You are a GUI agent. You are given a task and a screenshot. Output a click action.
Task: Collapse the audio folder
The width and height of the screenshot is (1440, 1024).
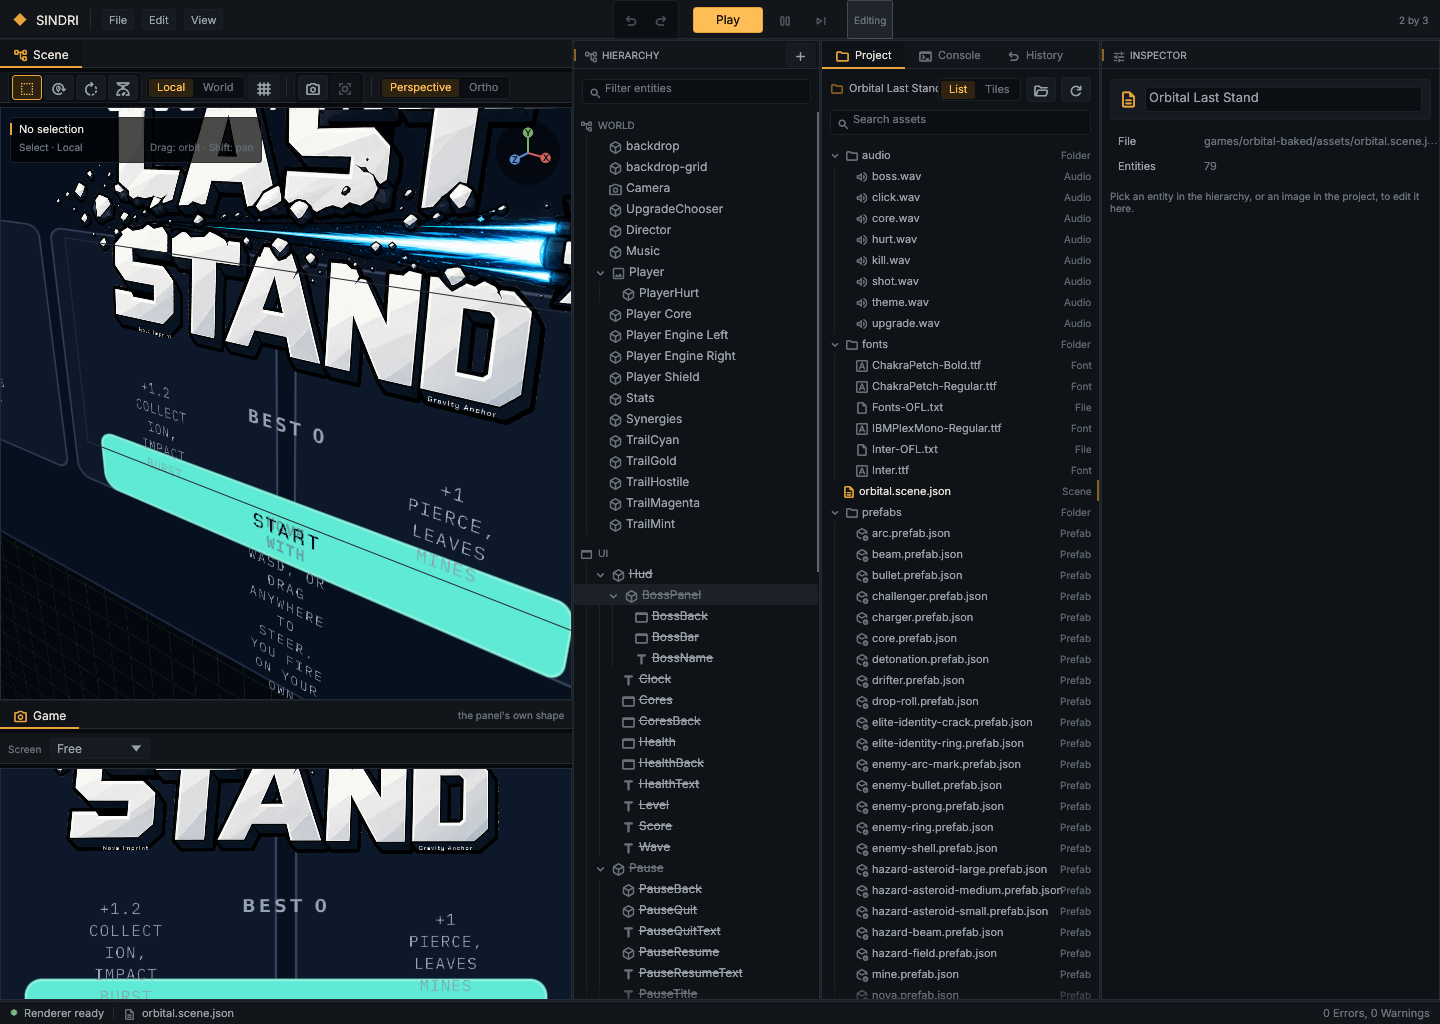tap(836, 156)
